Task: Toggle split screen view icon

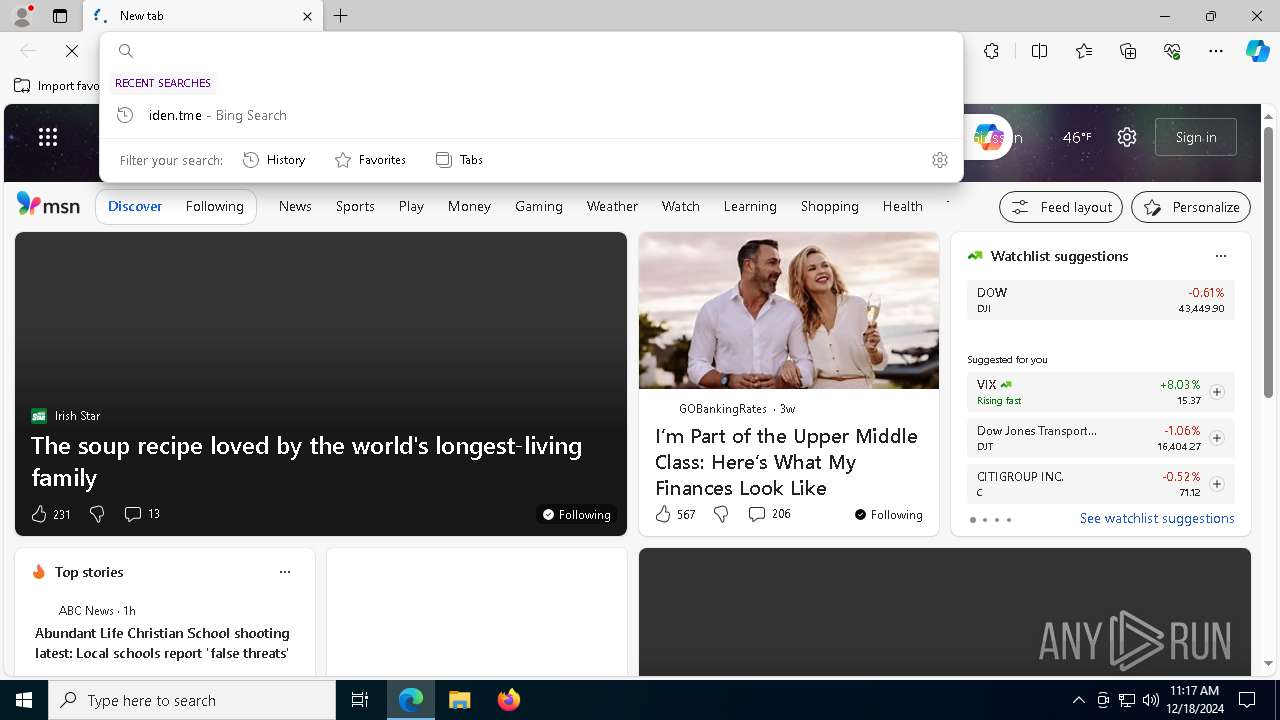Action: coord(1039,51)
